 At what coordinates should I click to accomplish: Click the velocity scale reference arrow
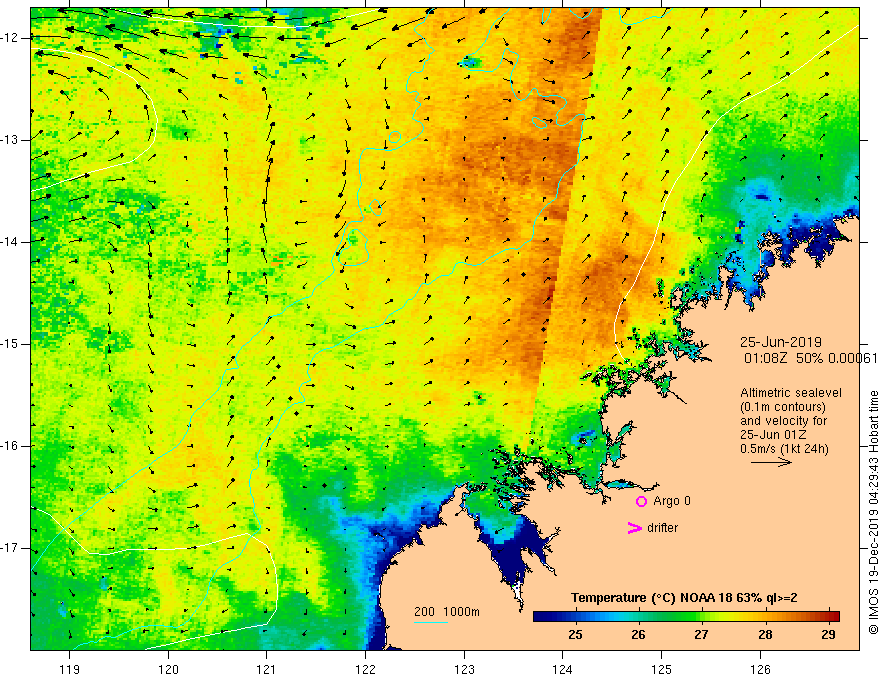[771, 462]
